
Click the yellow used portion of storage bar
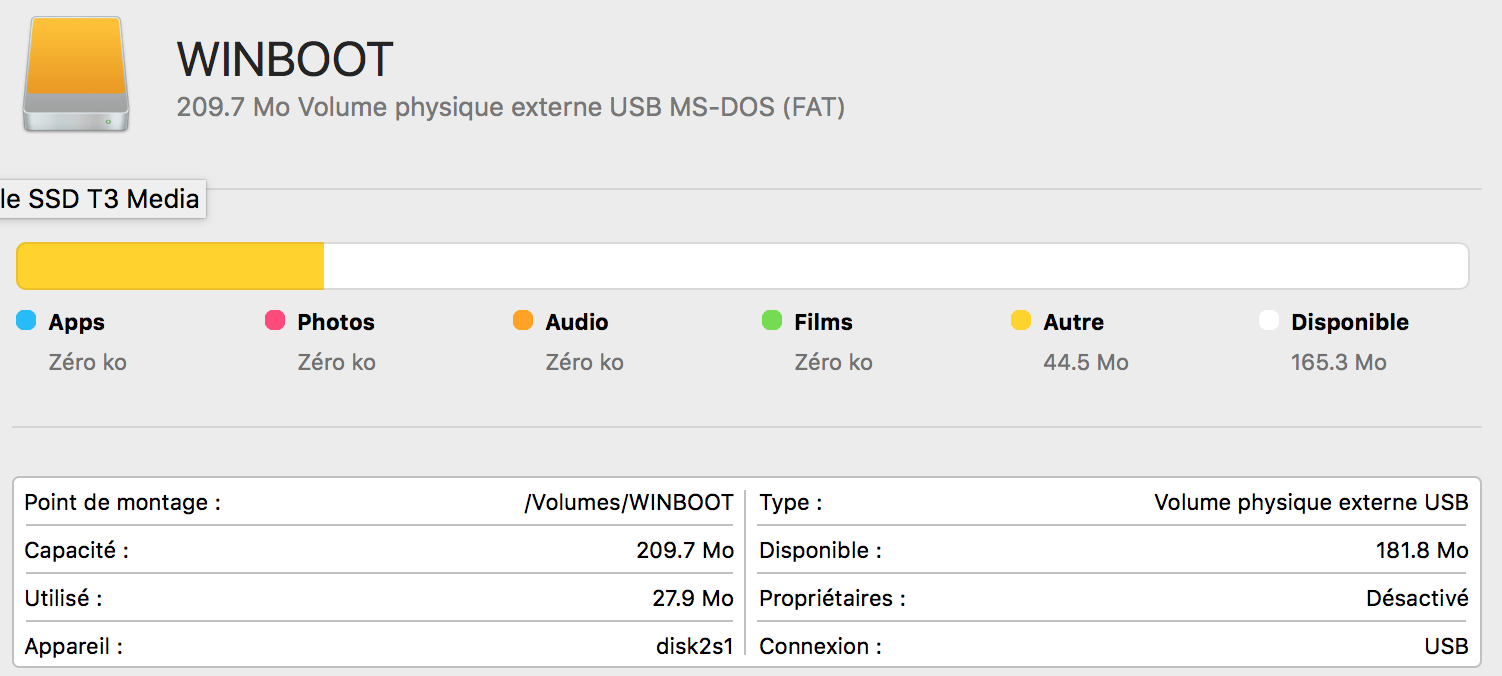click(170, 266)
